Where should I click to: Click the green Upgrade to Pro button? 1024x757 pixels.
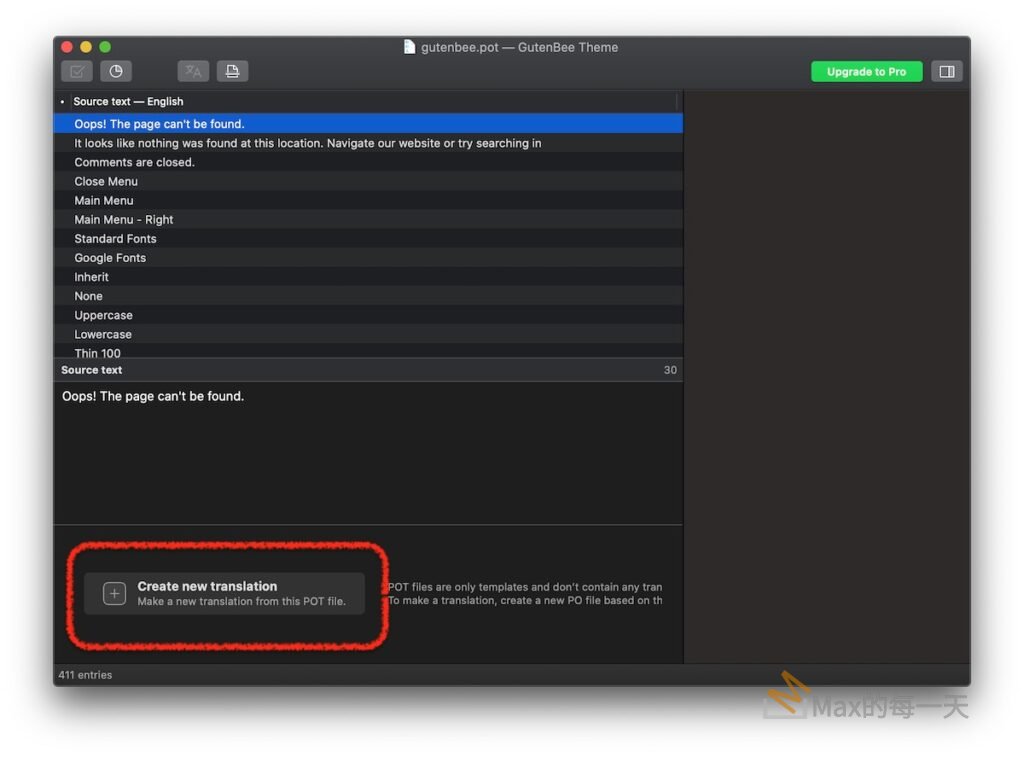point(866,72)
